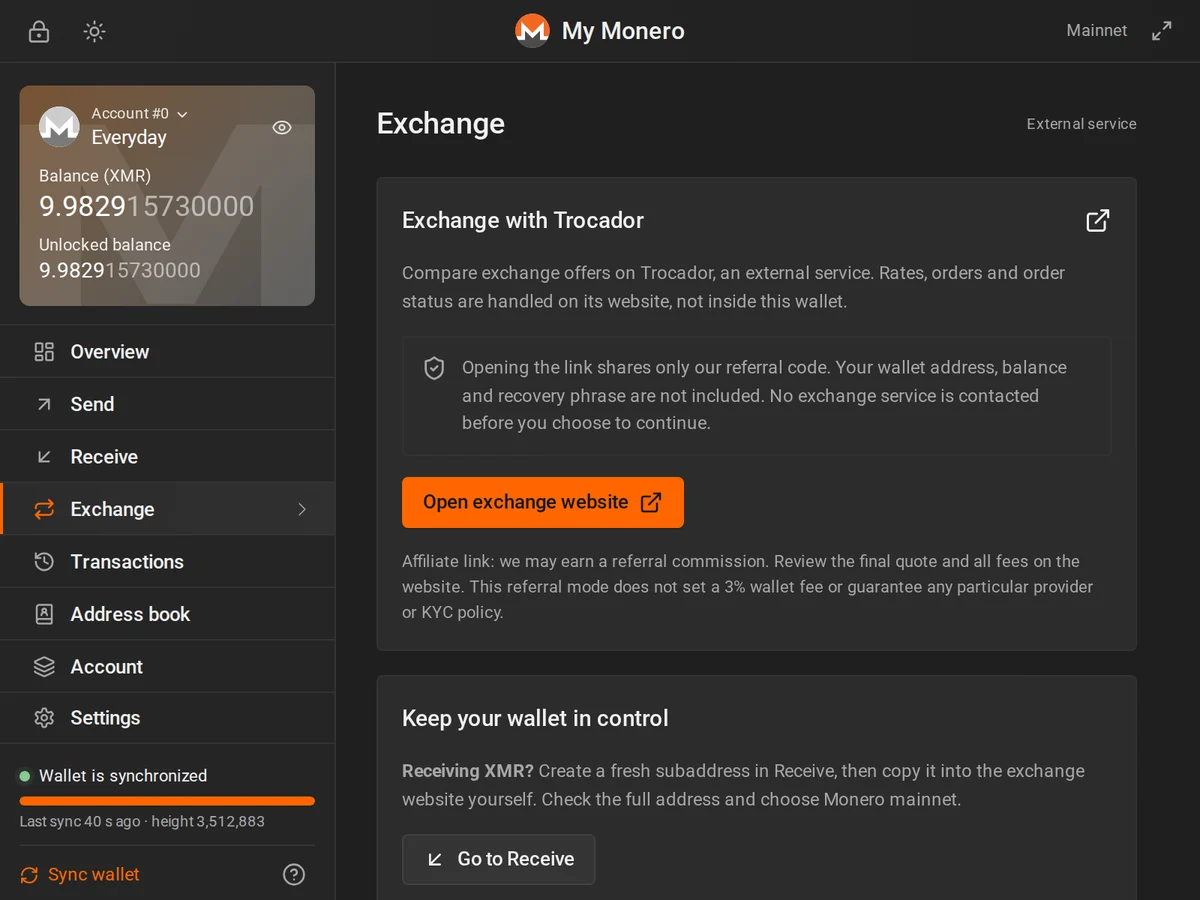Click the Wallet is synchronized status text
Screen dimensions: 1200x900
click(123, 776)
